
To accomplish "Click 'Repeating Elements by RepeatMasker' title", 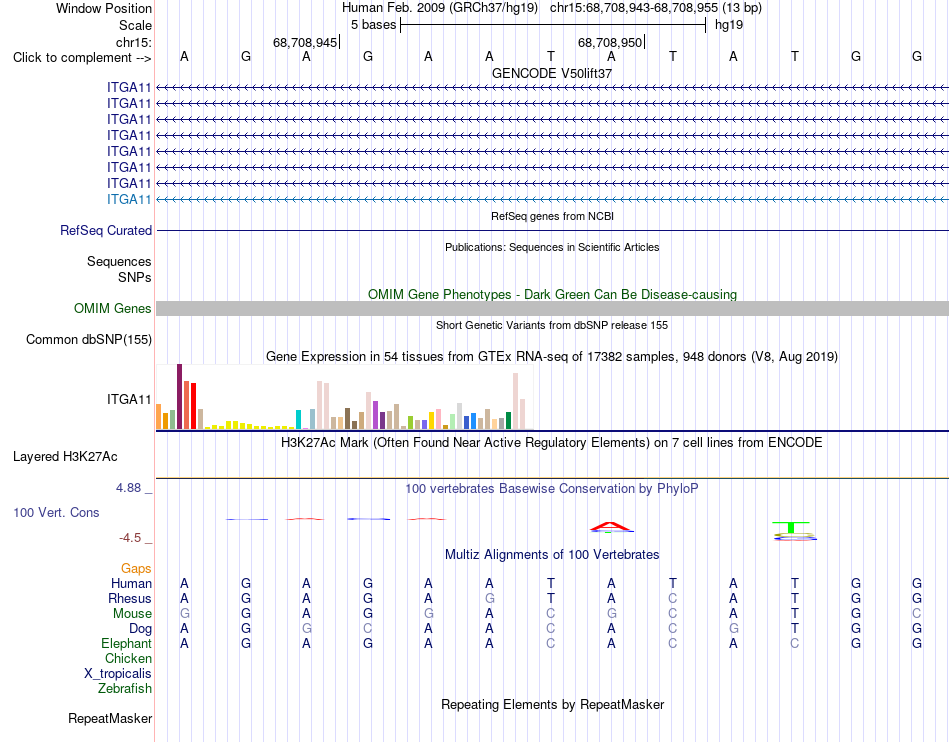I will click(x=552, y=704).
